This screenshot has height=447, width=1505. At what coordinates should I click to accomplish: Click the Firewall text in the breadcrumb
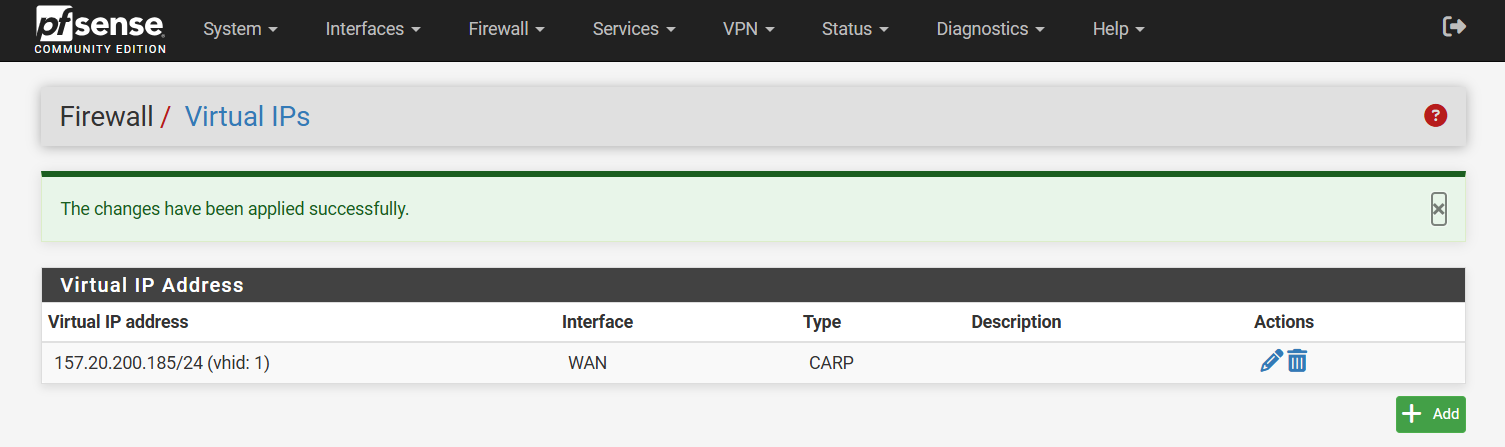106,117
